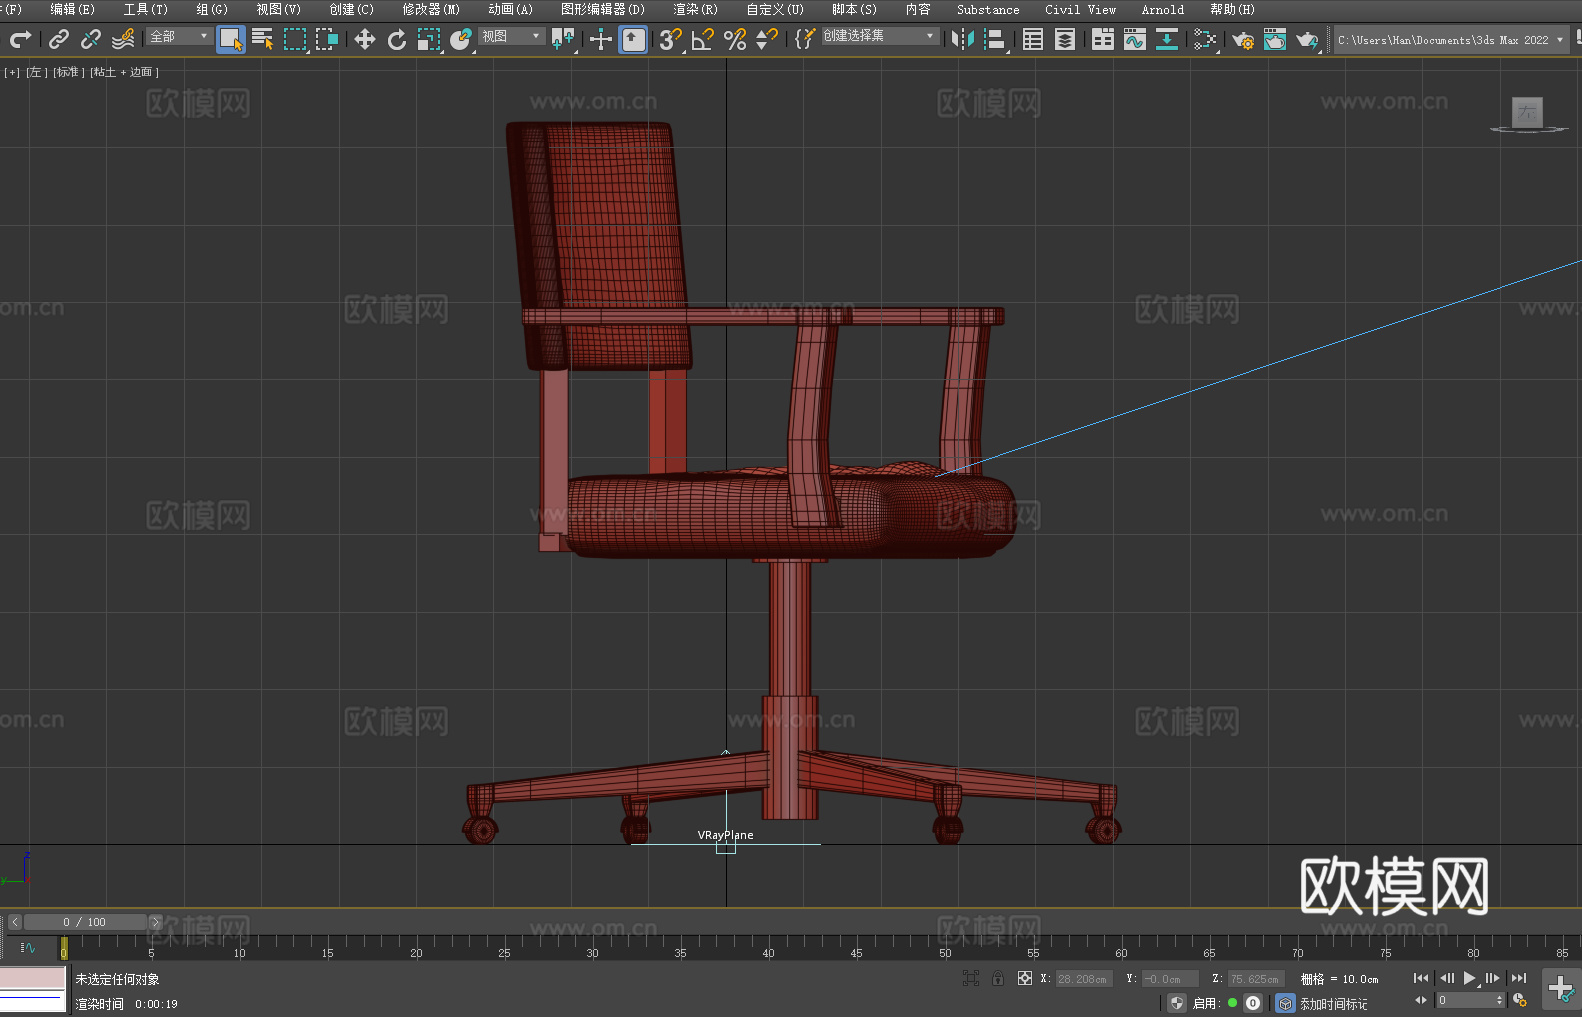Click the time slider right arrow

click(155, 922)
